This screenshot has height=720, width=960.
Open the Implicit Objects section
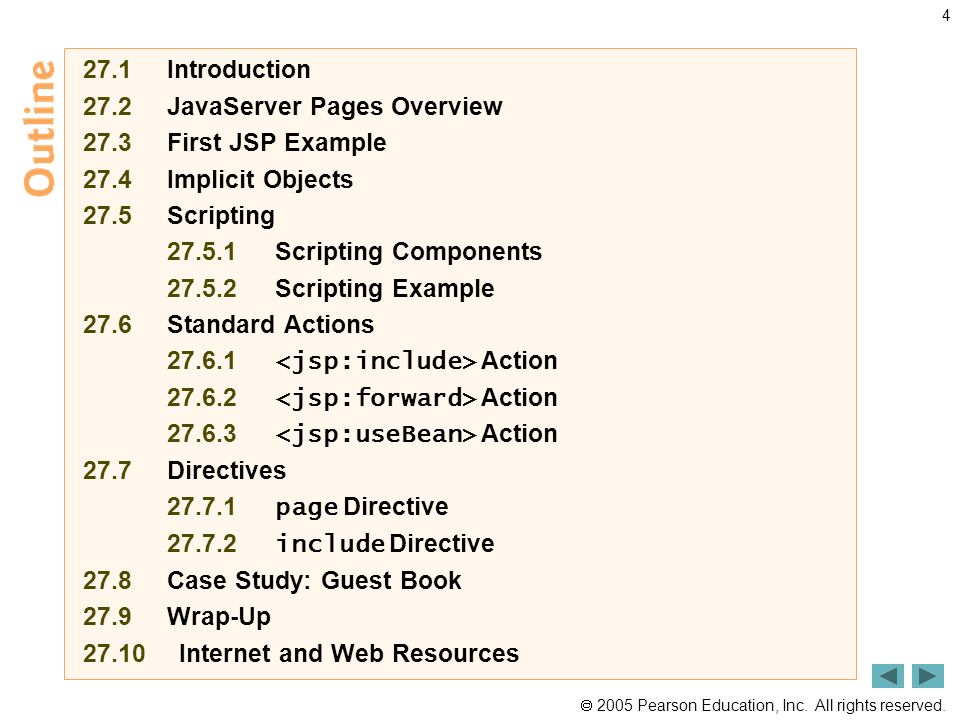[218, 179]
